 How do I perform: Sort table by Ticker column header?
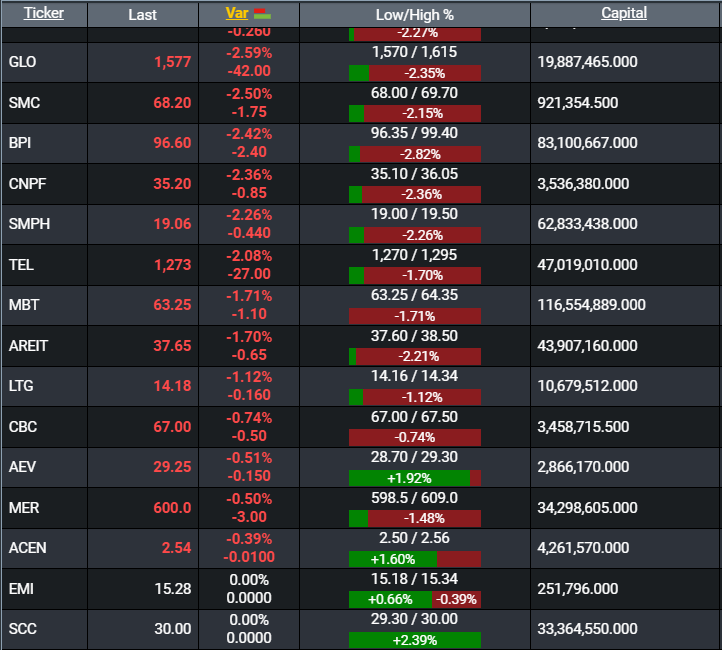tap(44, 13)
